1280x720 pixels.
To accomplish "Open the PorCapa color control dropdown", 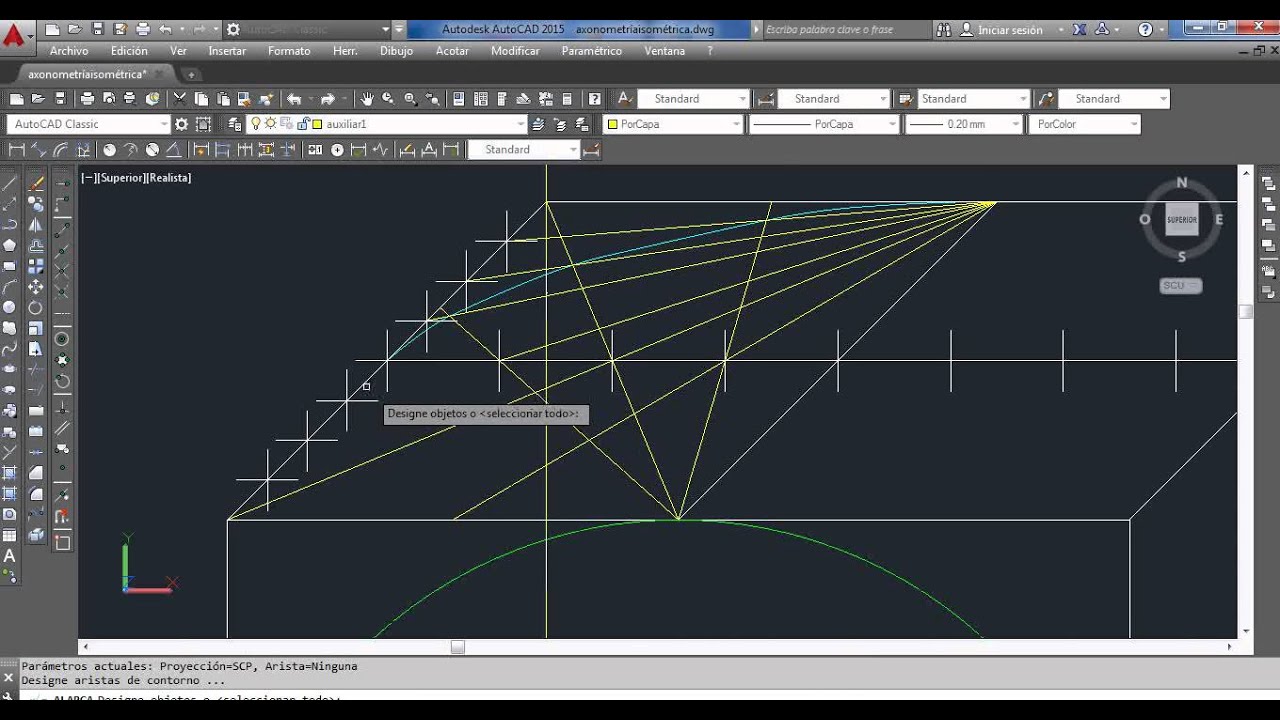I will pos(736,124).
